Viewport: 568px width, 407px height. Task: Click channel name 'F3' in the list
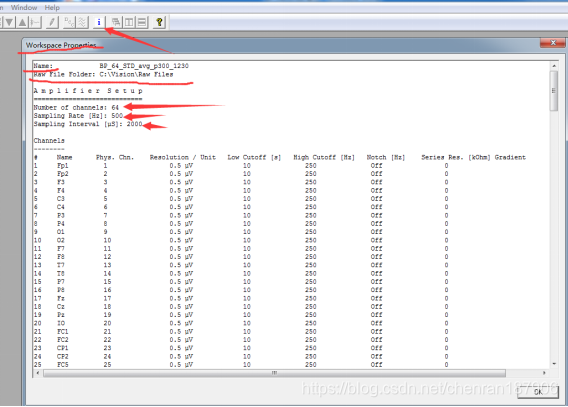(60, 182)
